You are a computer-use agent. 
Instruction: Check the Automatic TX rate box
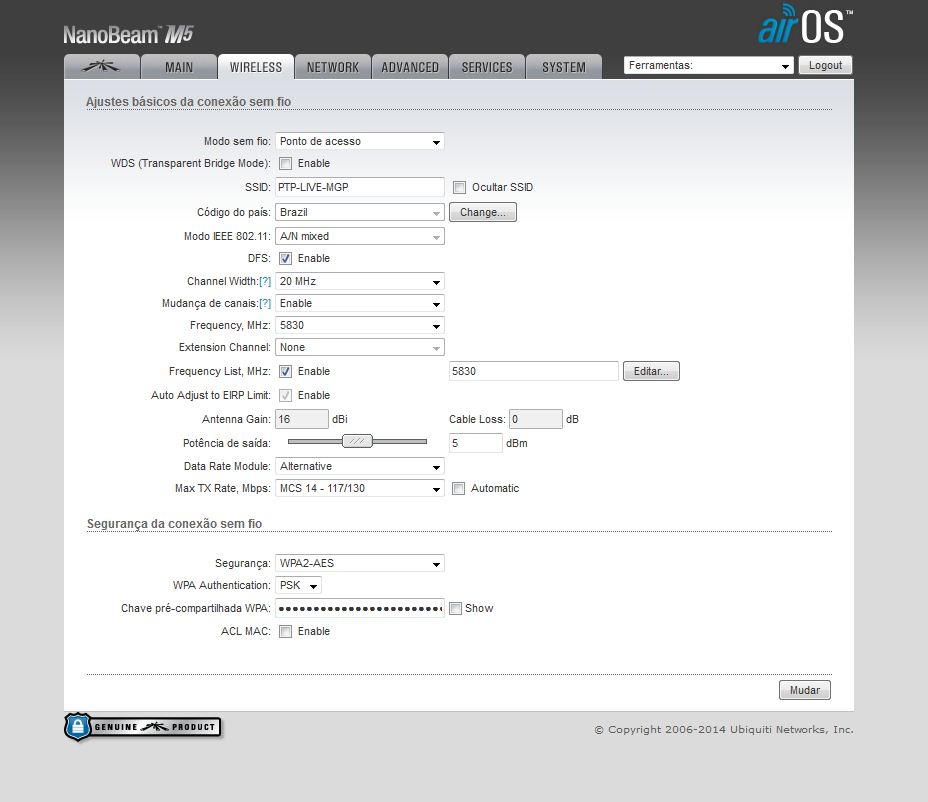pyautogui.click(x=458, y=488)
